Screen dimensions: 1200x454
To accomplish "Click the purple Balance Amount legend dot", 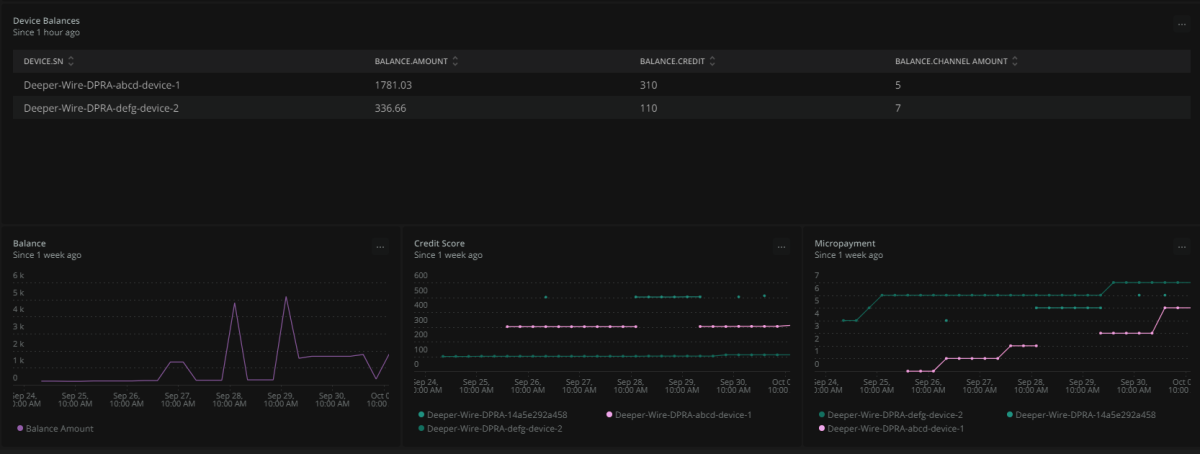I will [x=20, y=428].
